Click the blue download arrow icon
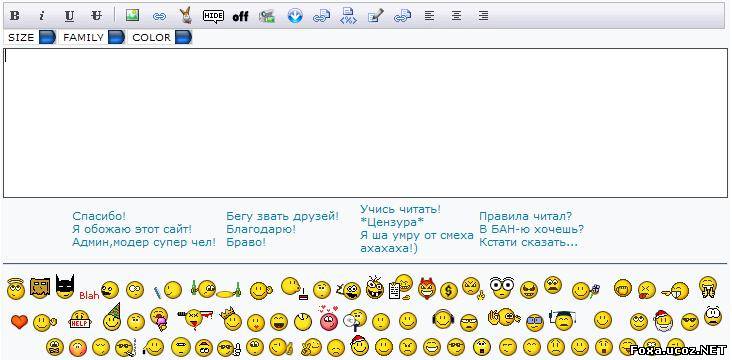732x360 pixels. [295, 16]
